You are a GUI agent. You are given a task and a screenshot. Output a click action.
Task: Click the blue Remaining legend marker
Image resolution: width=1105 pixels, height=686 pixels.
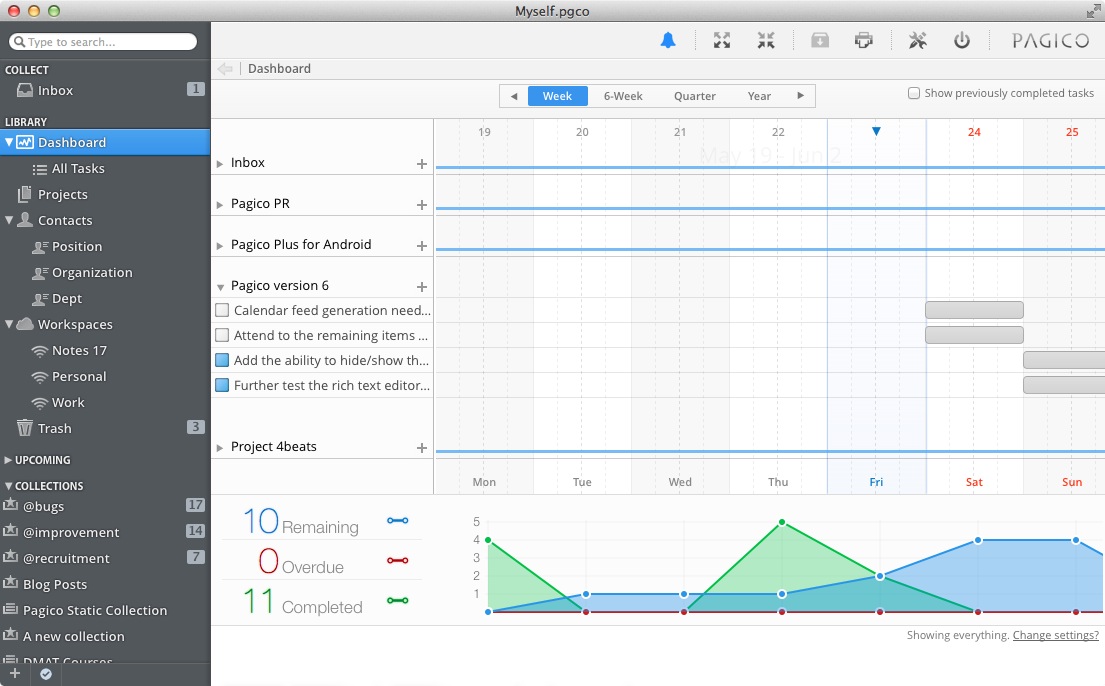tap(397, 520)
